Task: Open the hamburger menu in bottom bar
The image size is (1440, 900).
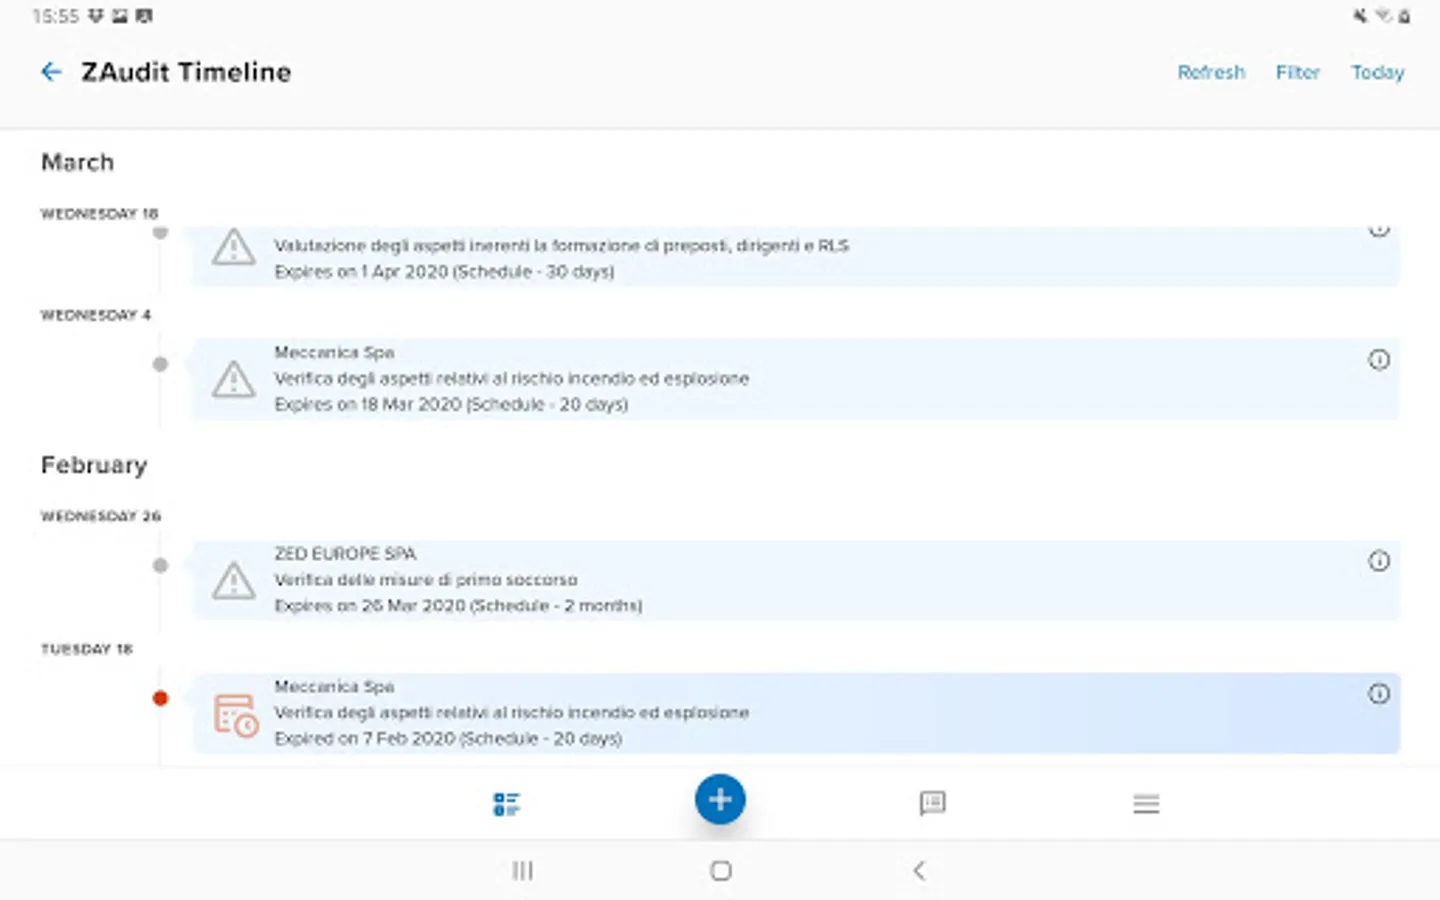Action: (1146, 804)
